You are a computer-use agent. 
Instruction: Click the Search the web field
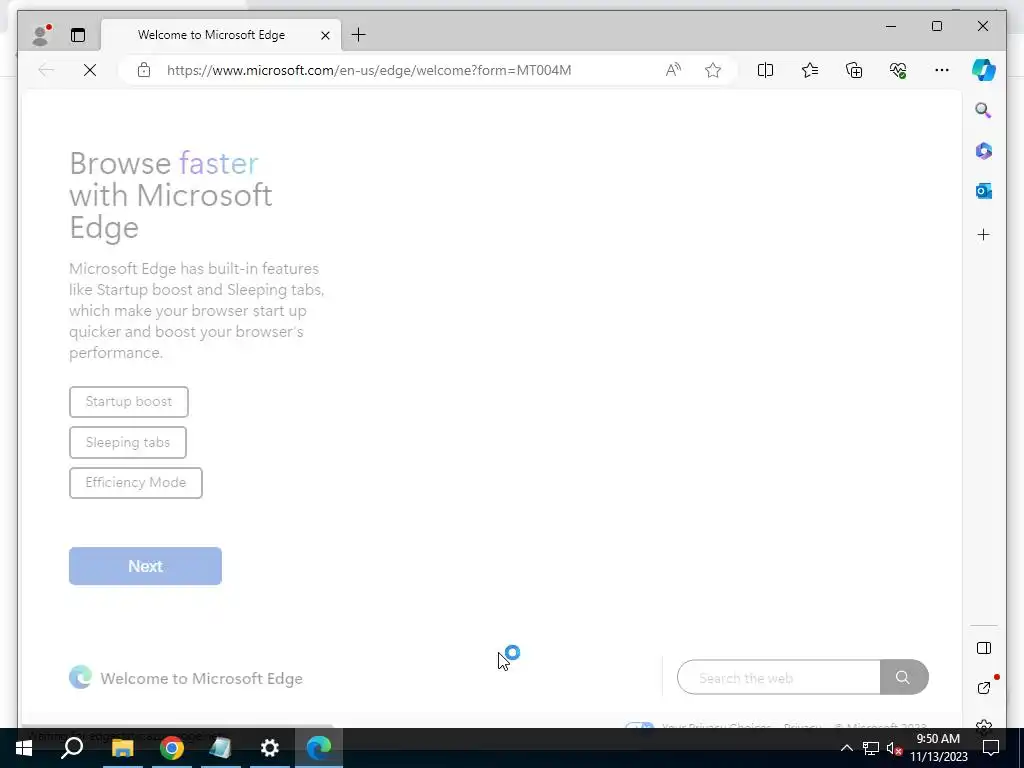click(779, 677)
